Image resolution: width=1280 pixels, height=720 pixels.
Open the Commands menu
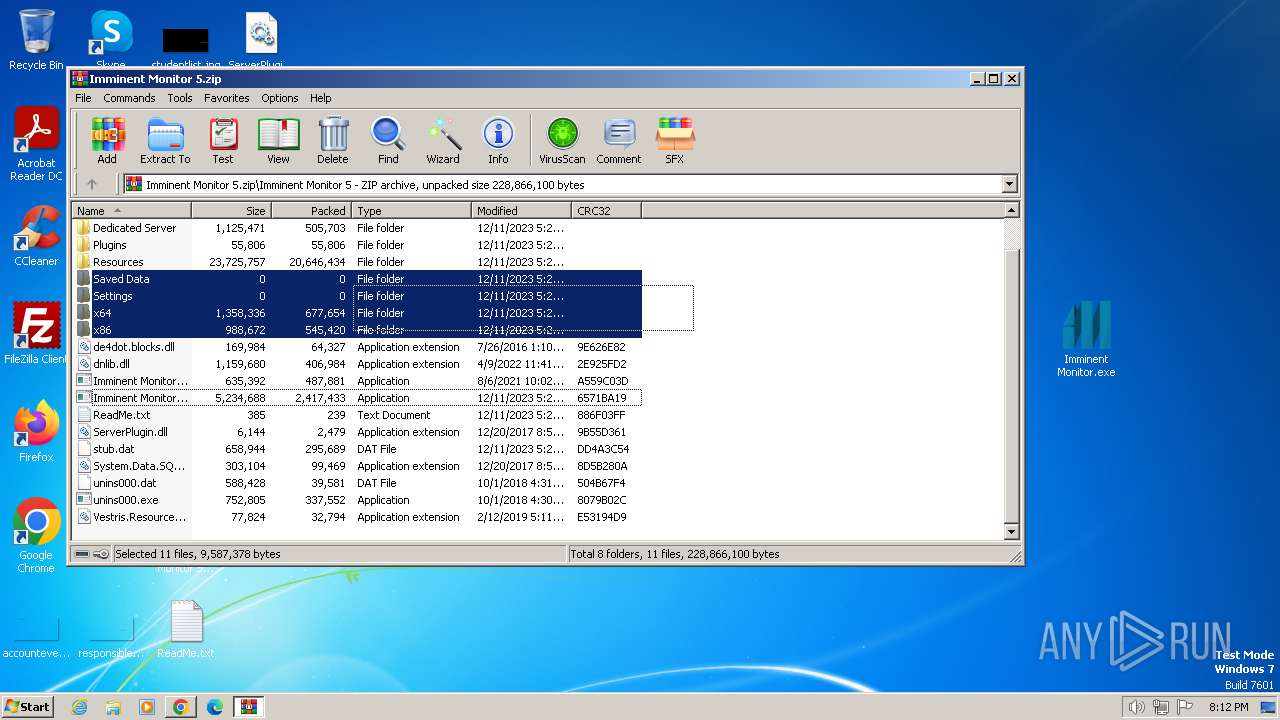129,98
